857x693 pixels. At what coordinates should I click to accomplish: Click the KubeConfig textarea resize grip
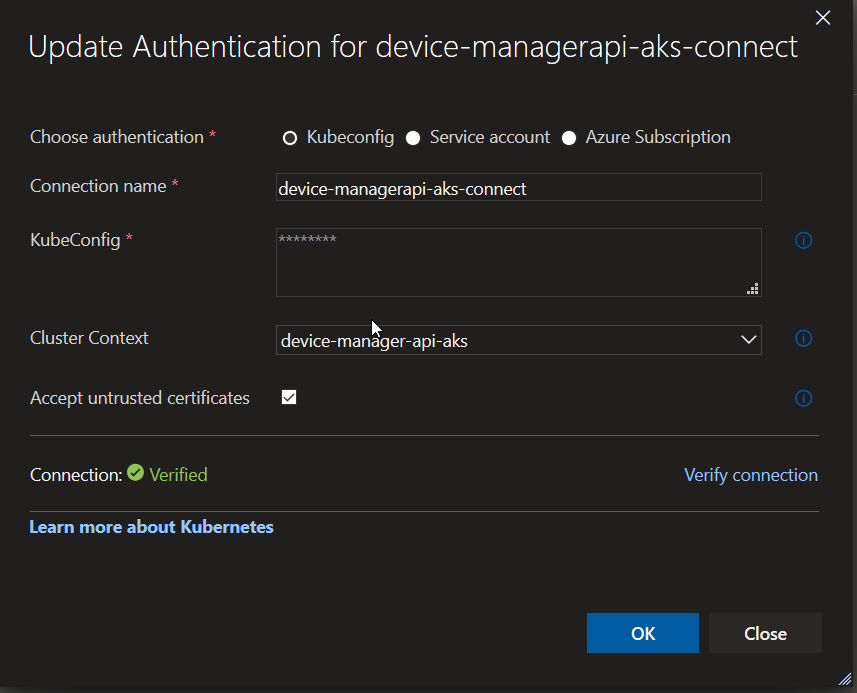pos(753,289)
